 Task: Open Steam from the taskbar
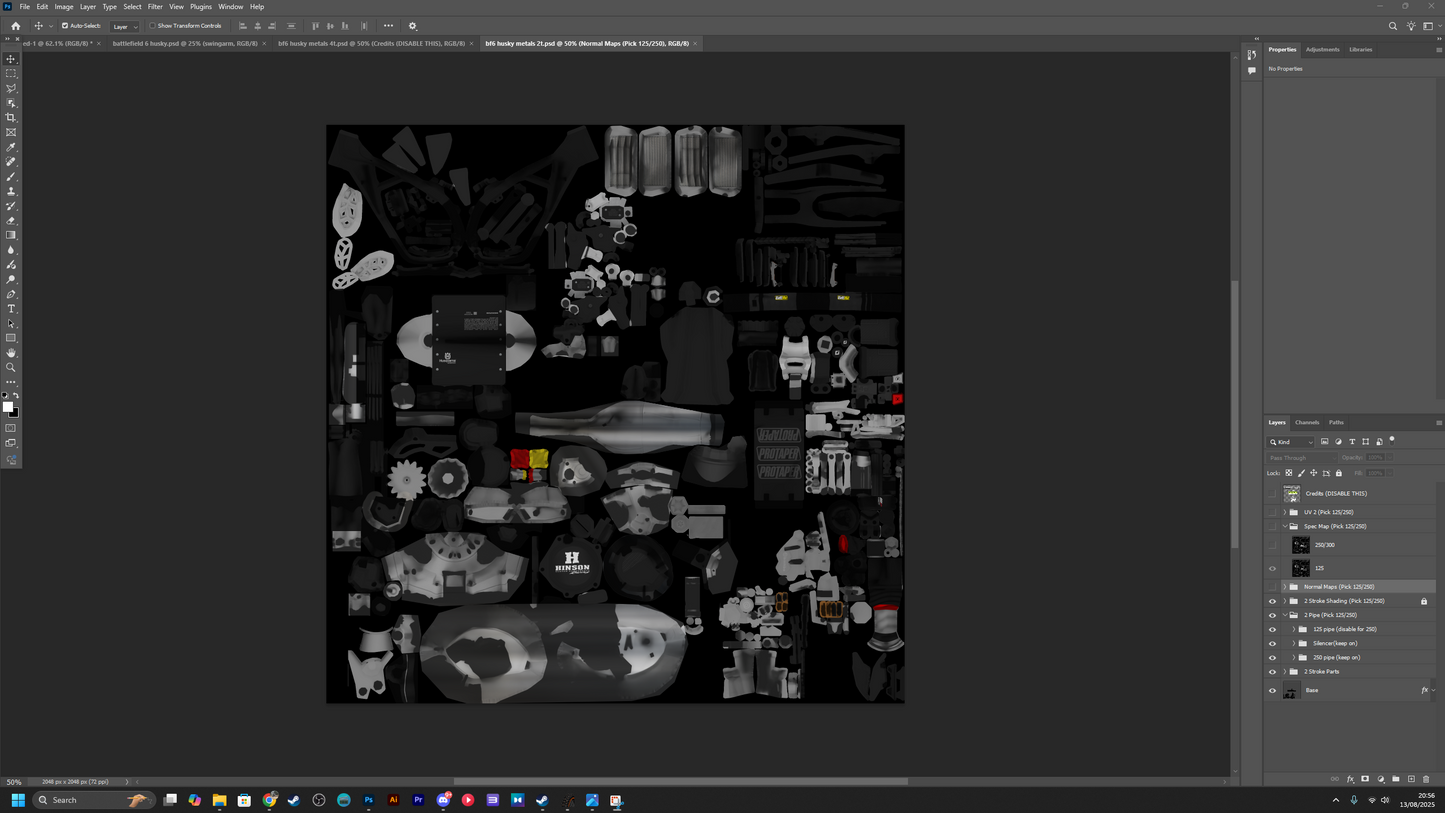click(x=294, y=800)
